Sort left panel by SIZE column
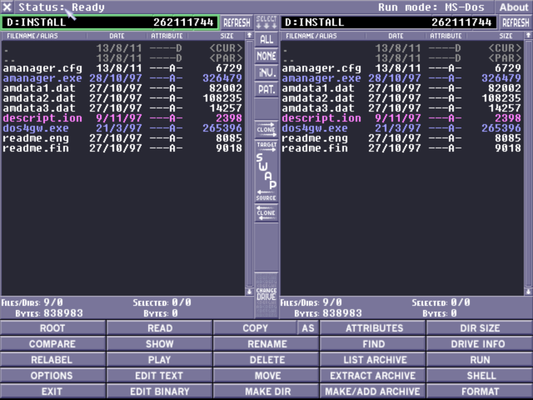The image size is (533, 400). pos(226,36)
